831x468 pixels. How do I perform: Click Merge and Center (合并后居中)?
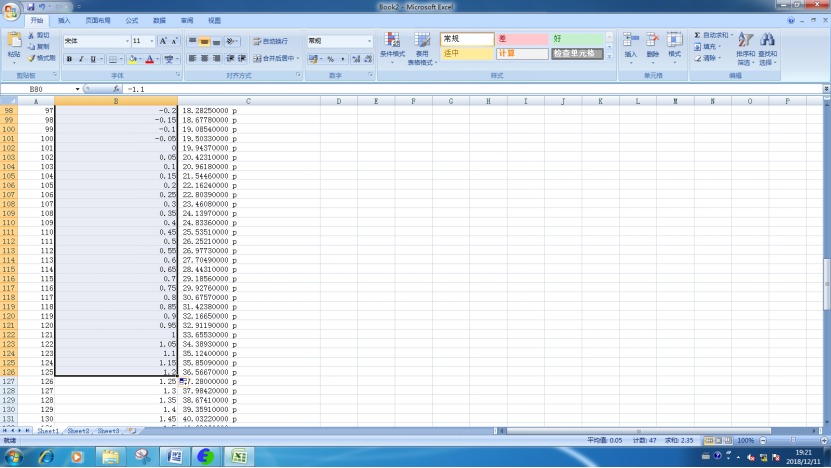tap(273, 58)
